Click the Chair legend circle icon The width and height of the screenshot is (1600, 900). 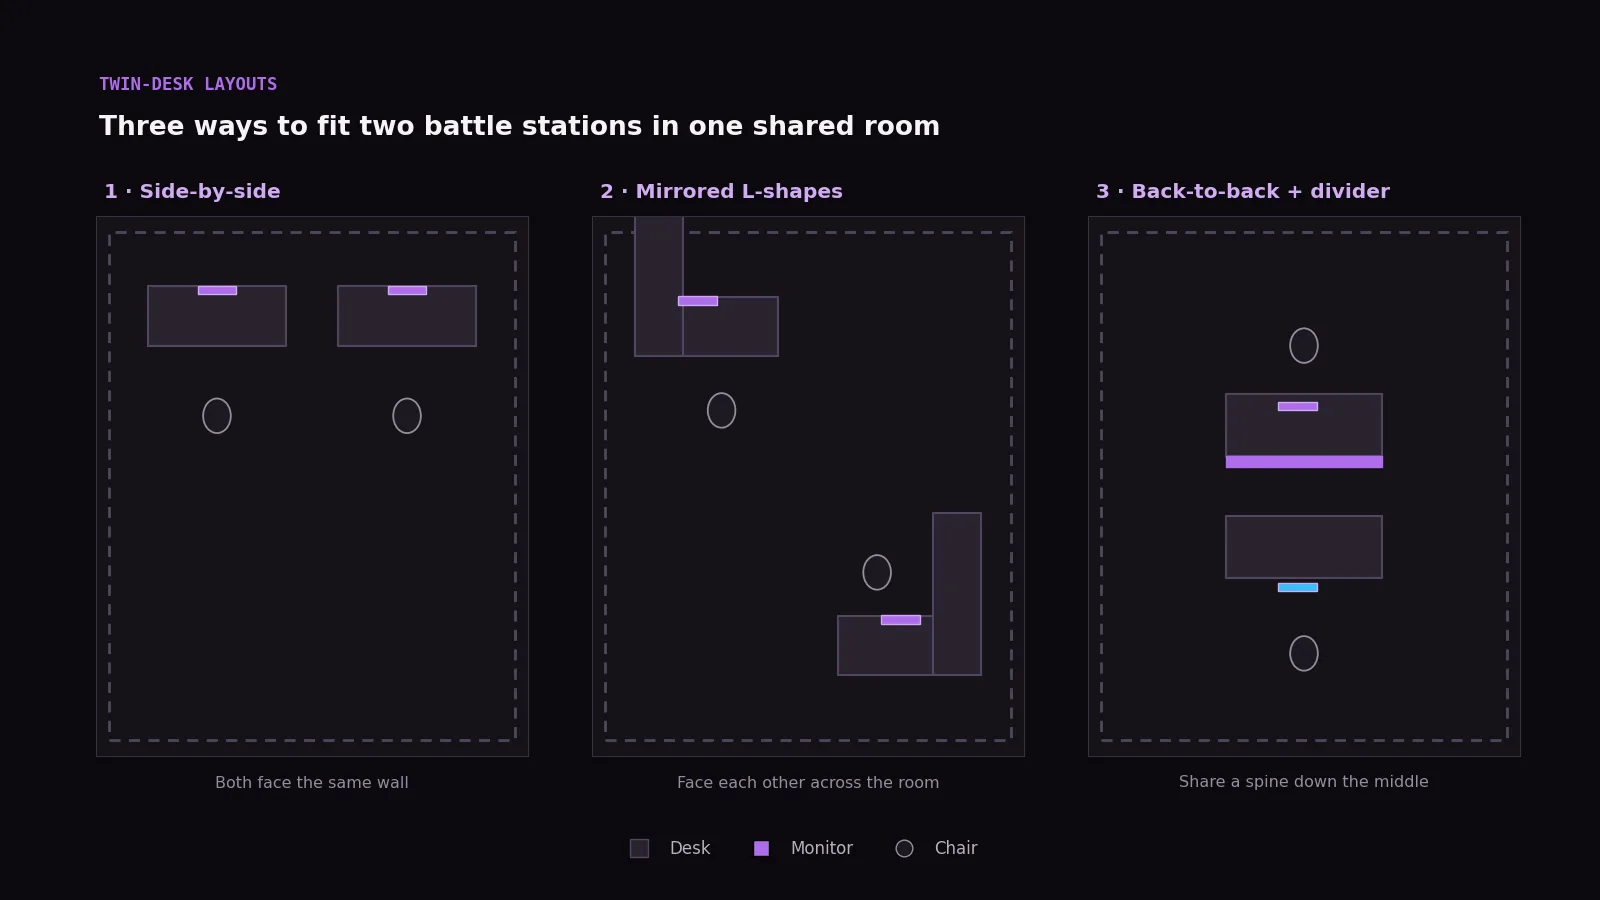pyautogui.click(x=904, y=848)
